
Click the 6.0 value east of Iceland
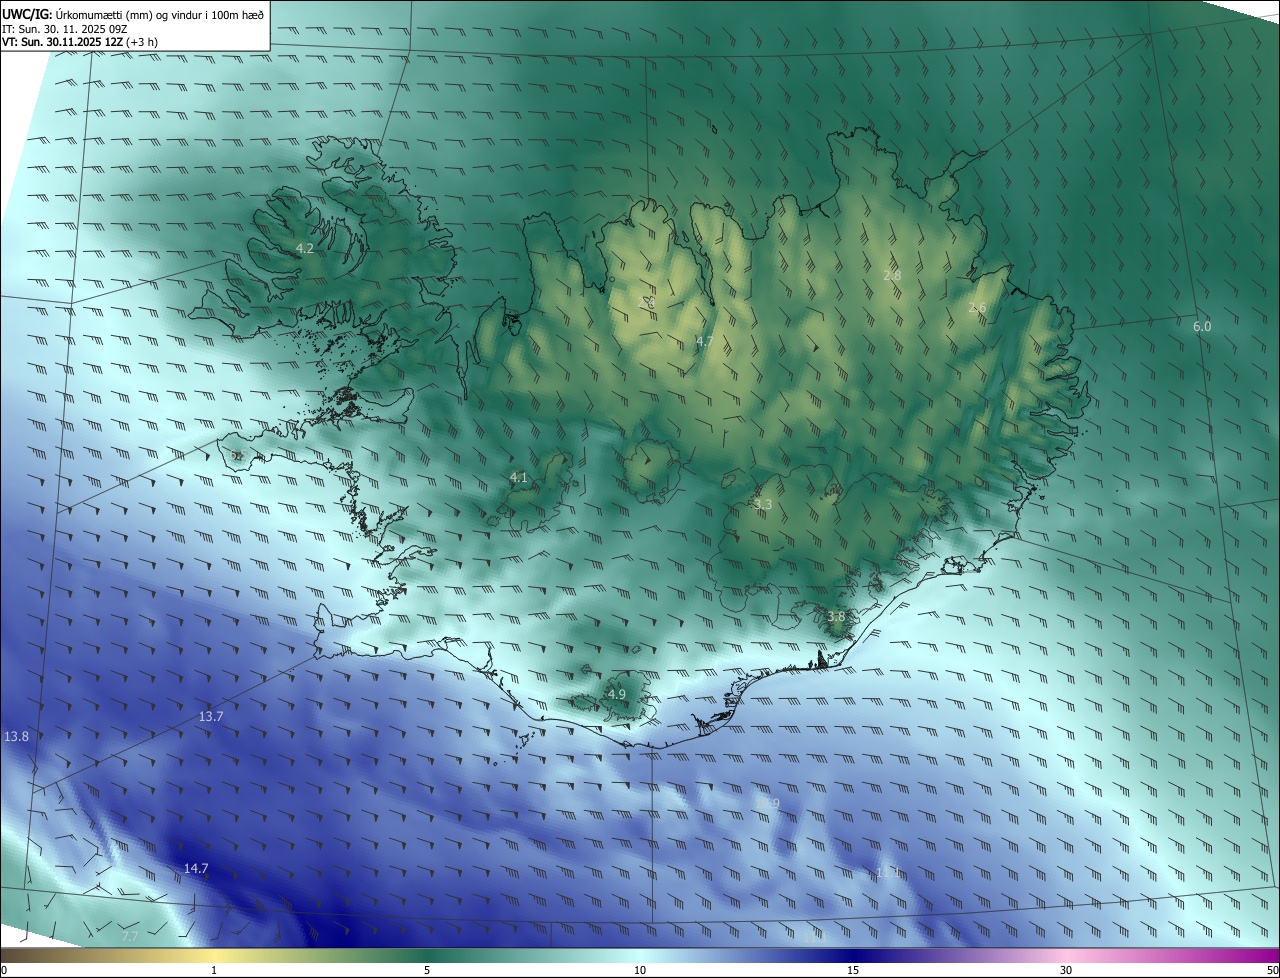(1202, 327)
